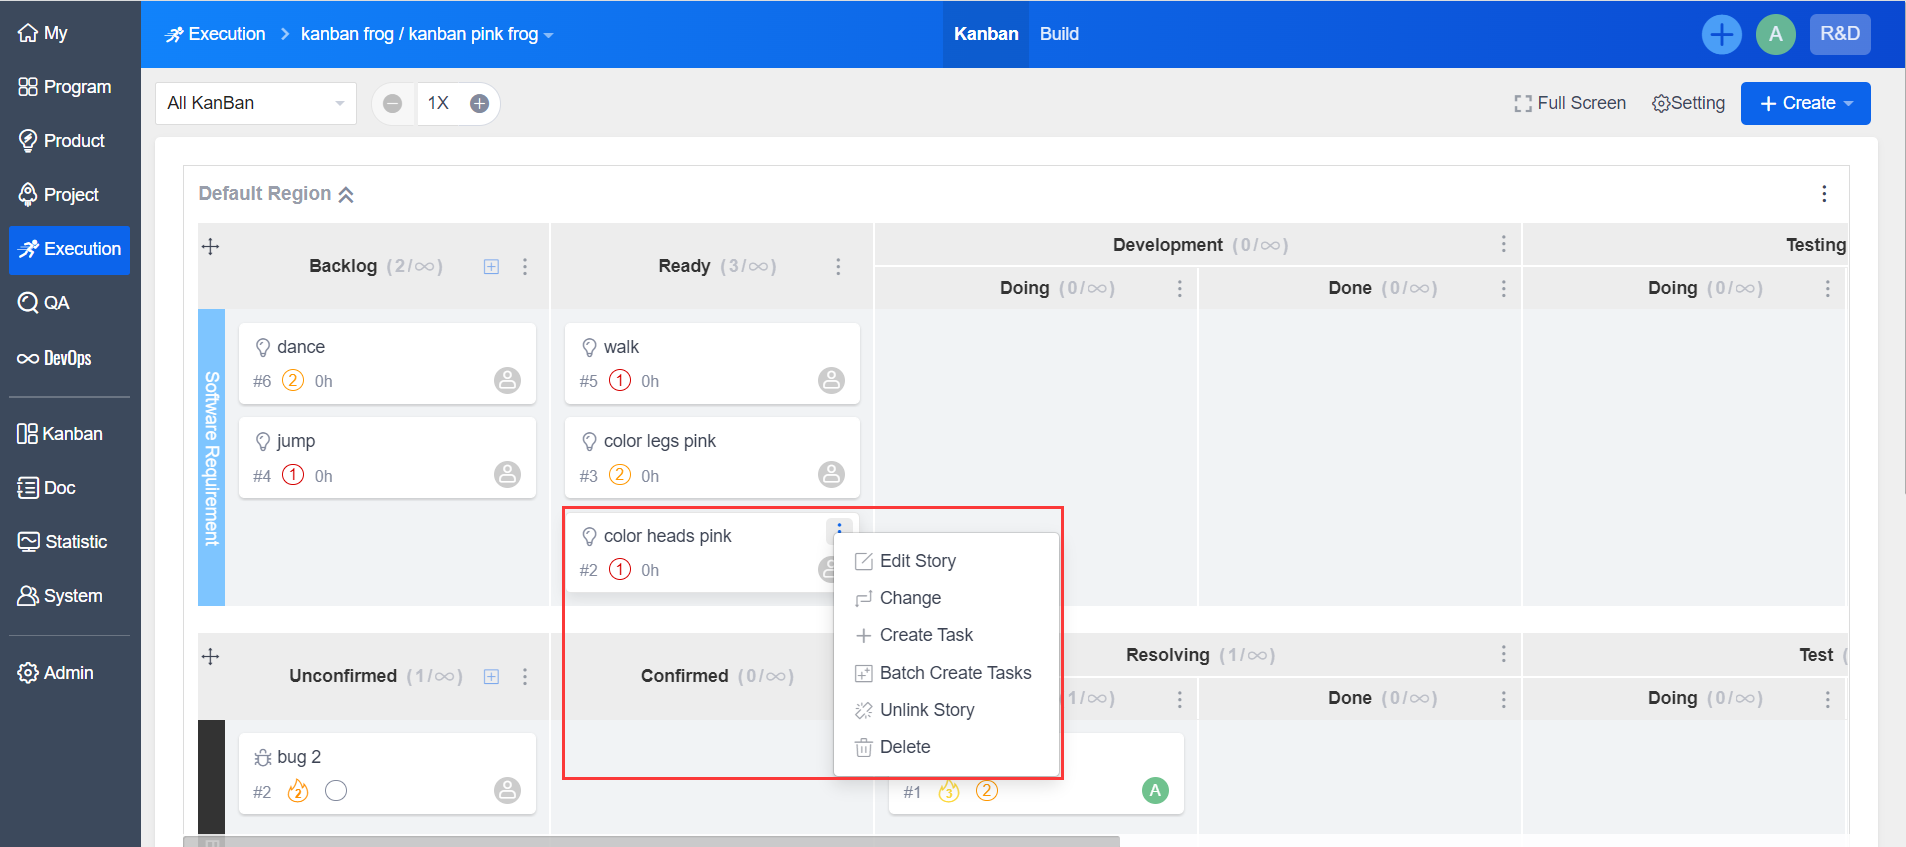This screenshot has width=1906, height=847.
Task: Select Edit Story from context menu
Action: (x=917, y=561)
